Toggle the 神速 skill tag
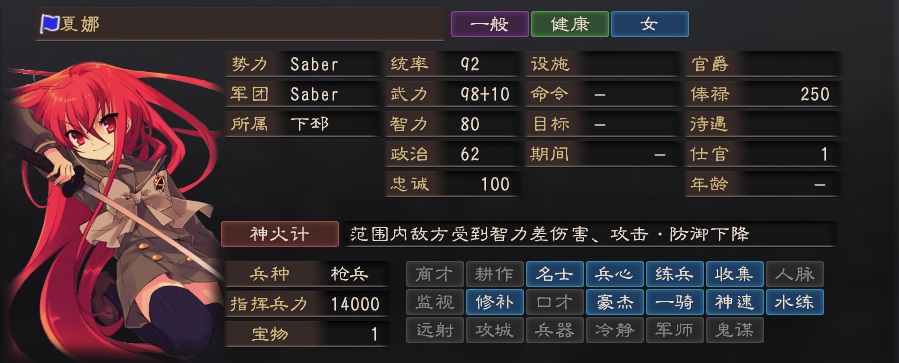Screen dimensions: 899x363 tap(734, 302)
